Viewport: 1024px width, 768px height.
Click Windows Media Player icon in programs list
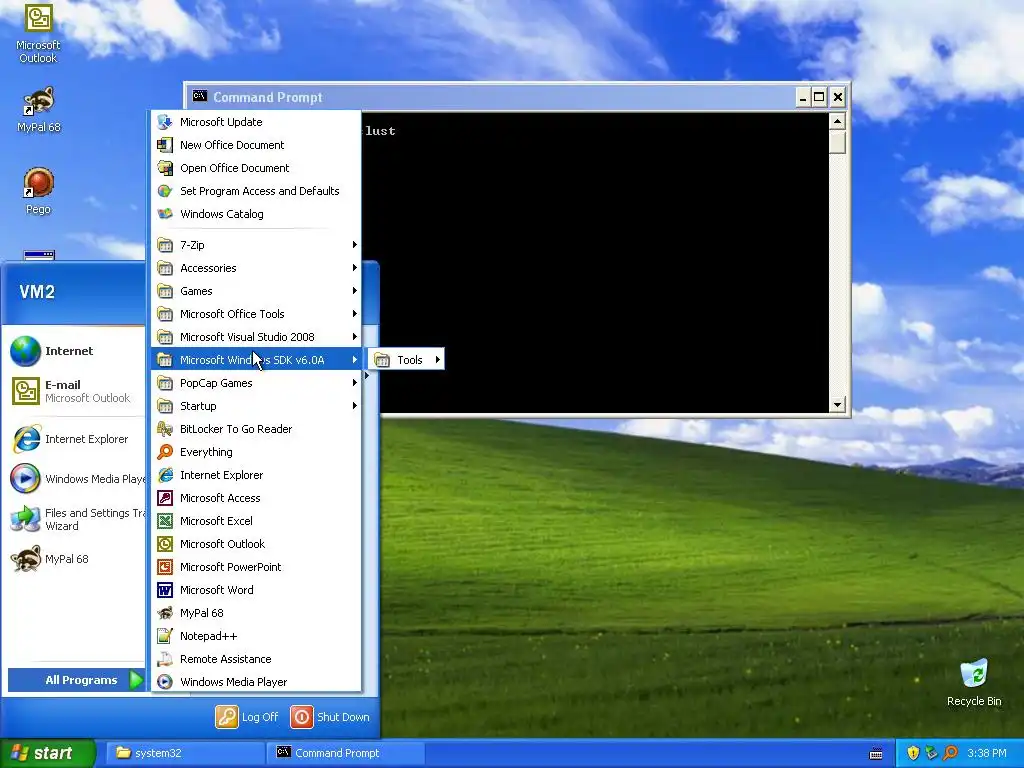[x=165, y=682]
